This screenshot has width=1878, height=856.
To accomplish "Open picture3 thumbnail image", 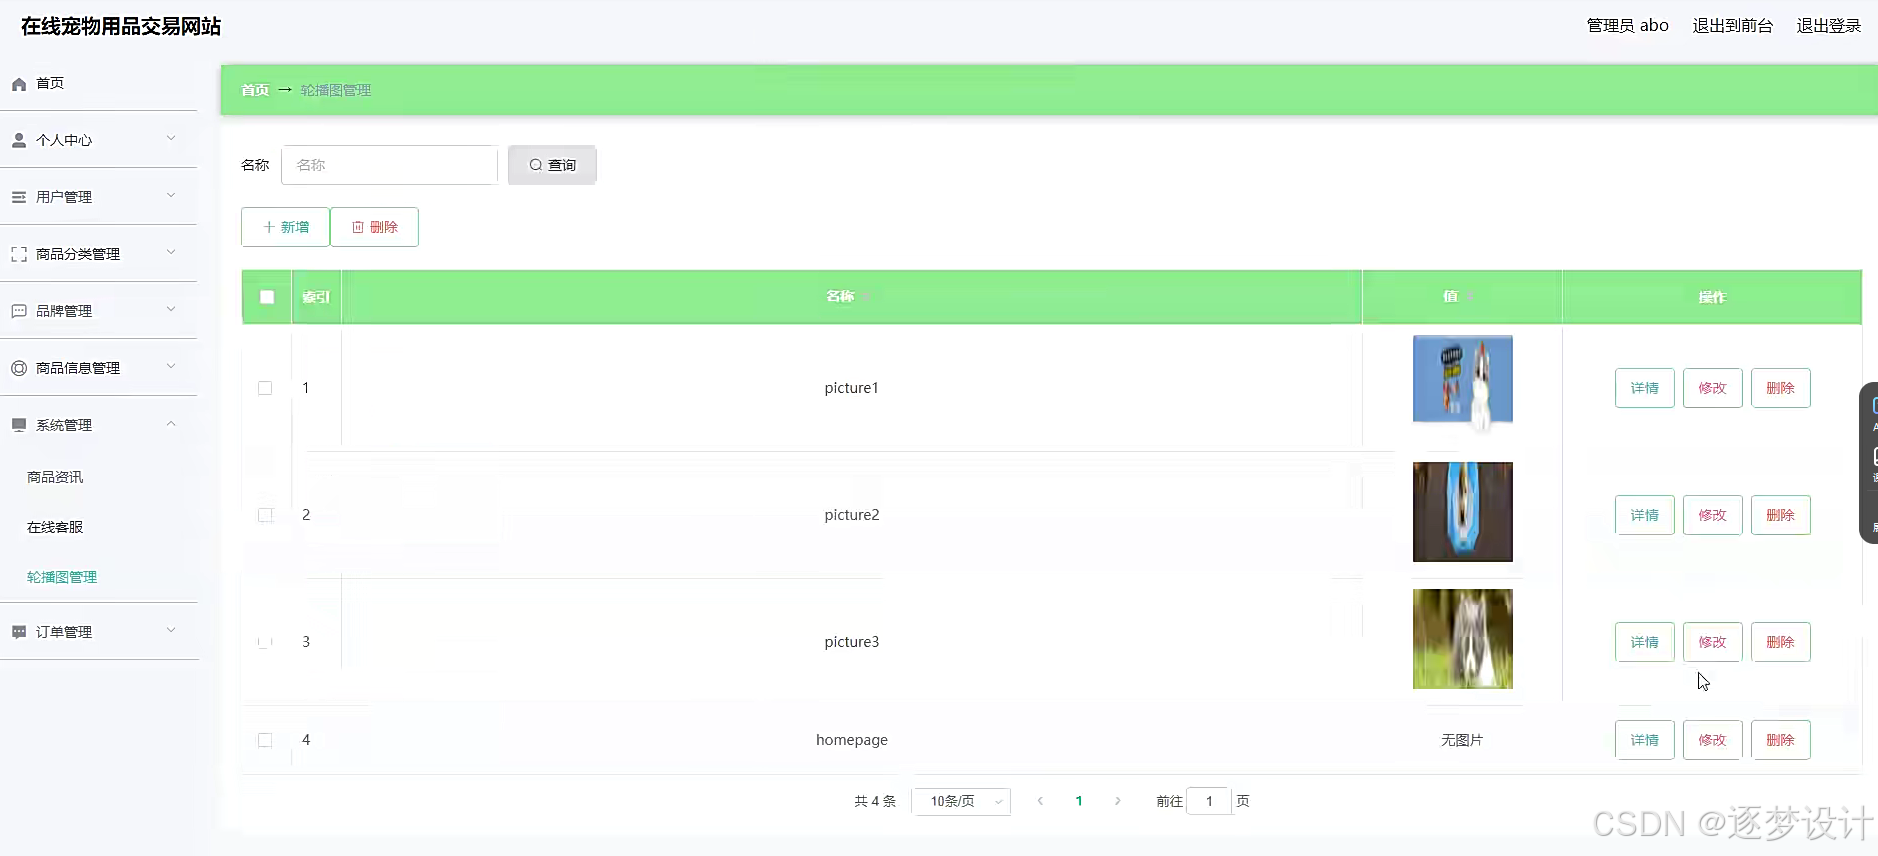I will coord(1462,639).
